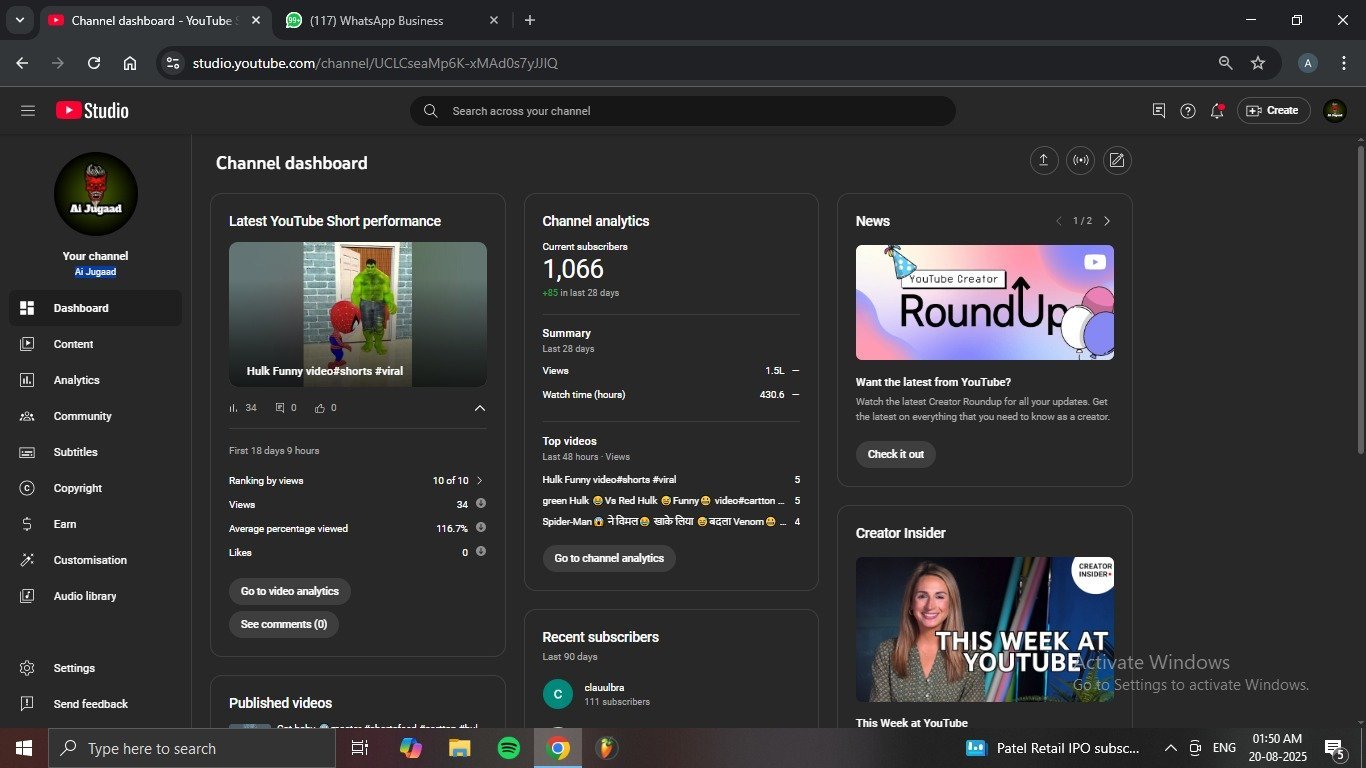This screenshot has width=1366, height=768.
Task: Open Analytics in the sidebar
Action: tap(77, 380)
